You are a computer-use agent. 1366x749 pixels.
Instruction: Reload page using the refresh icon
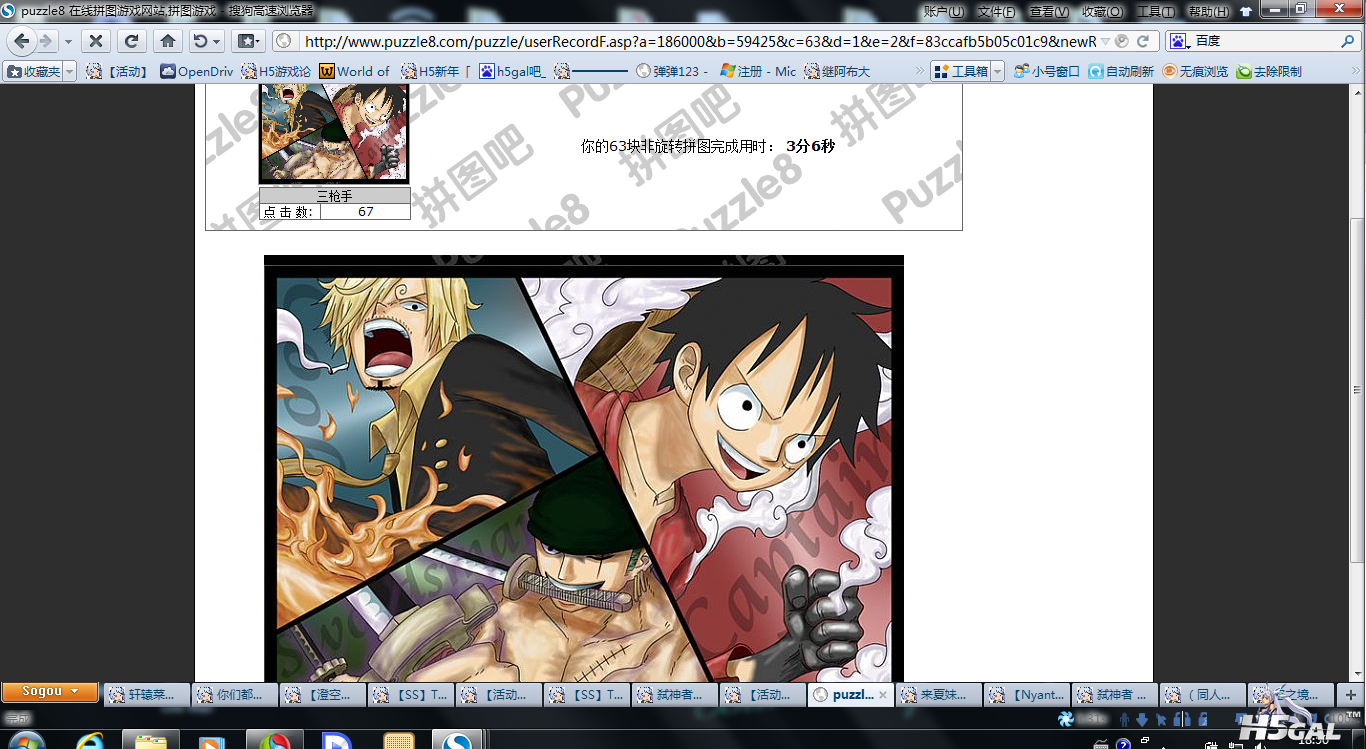point(131,41)
